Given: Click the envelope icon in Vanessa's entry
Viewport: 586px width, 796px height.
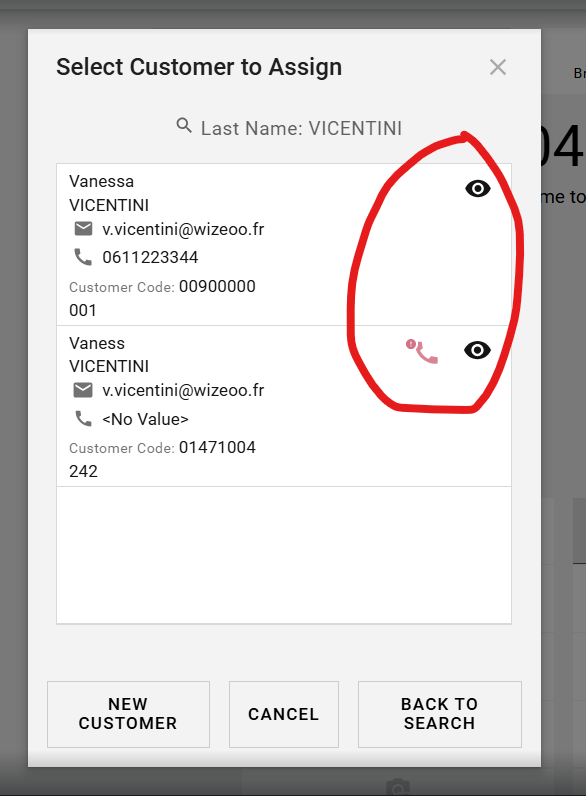Looking at the screenshot, I should (83, 229).
